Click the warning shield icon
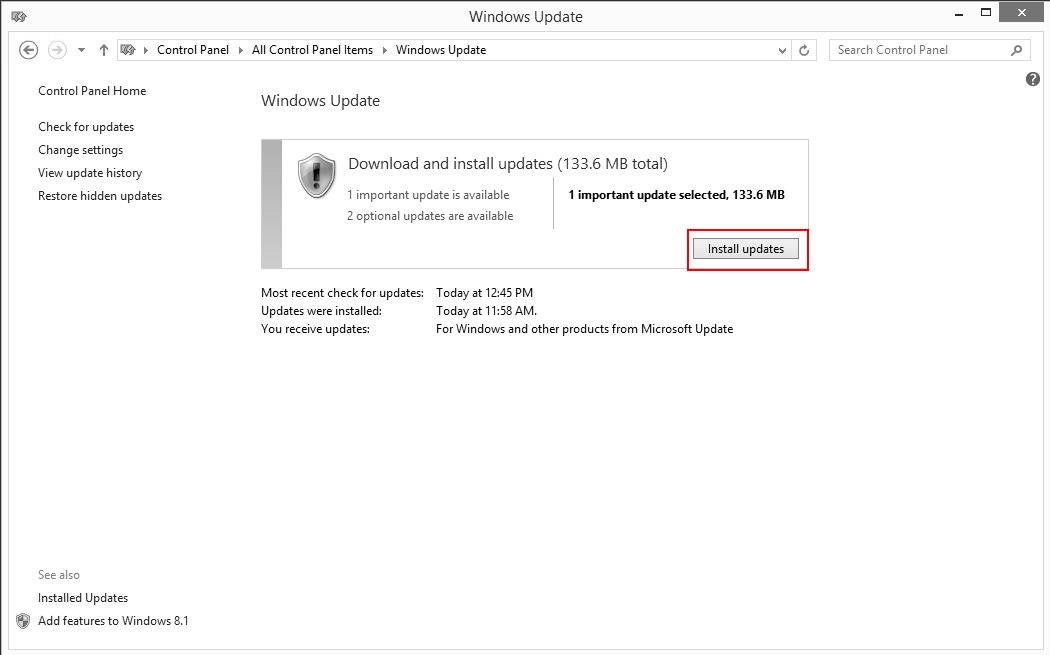 316,175
